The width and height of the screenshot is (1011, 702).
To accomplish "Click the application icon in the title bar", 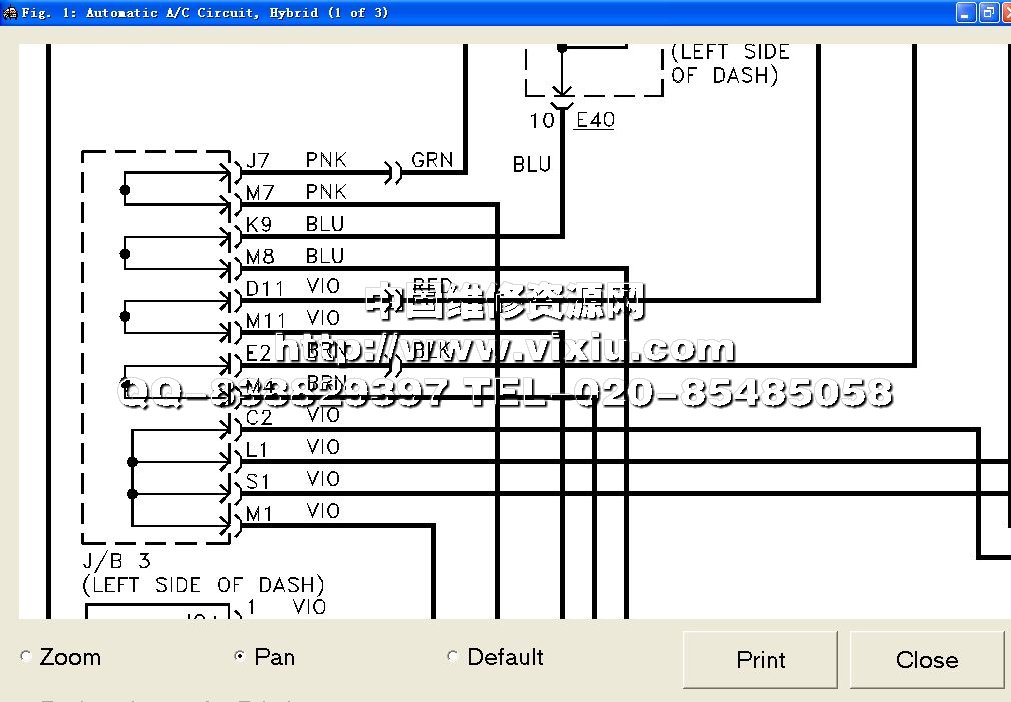I will 10,13.
